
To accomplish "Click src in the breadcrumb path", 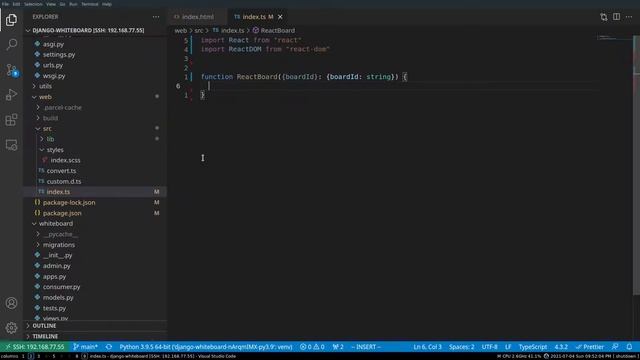I will coord(199,31).
